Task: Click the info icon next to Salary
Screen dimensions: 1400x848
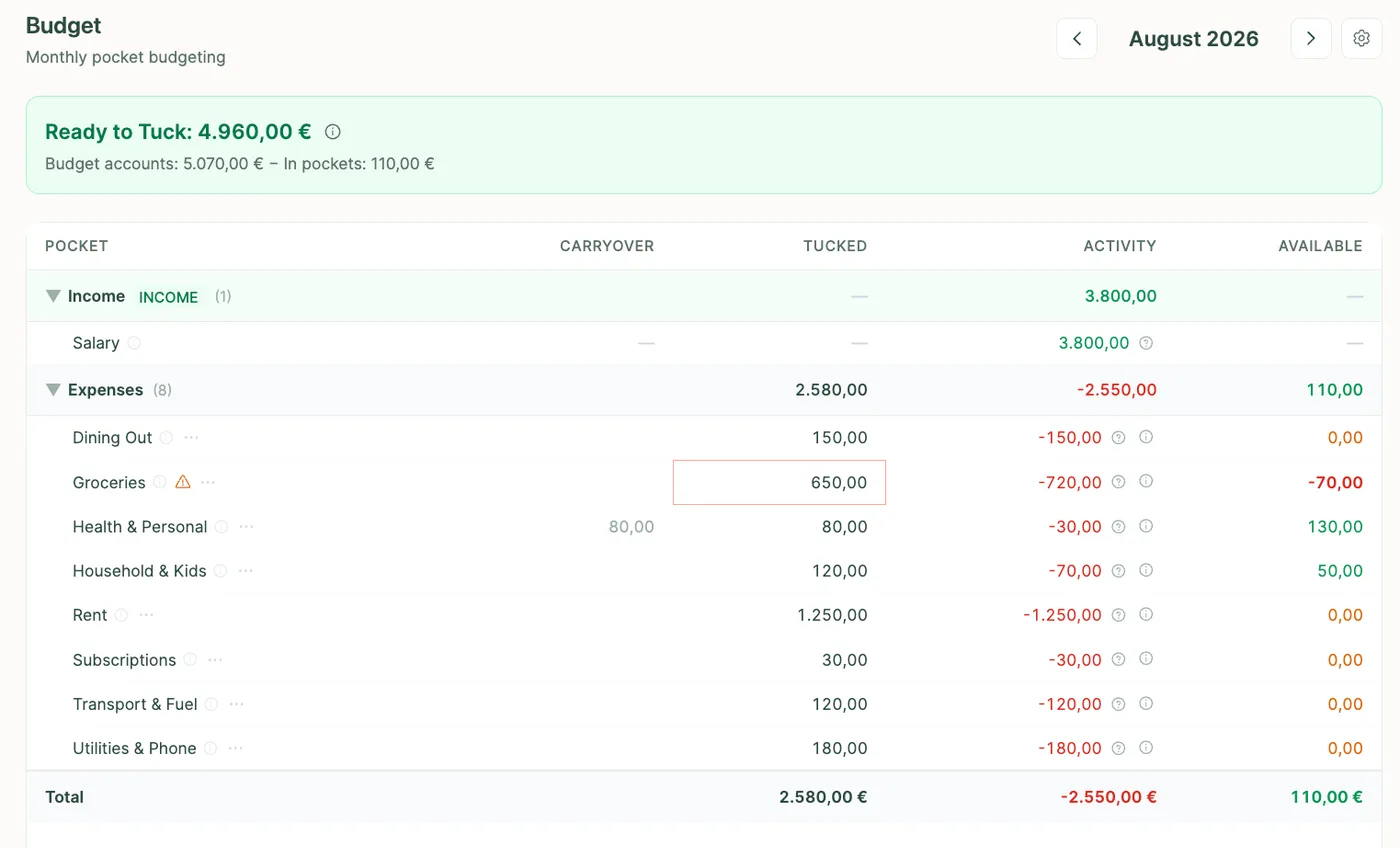Action: click(x=134, y=343)
